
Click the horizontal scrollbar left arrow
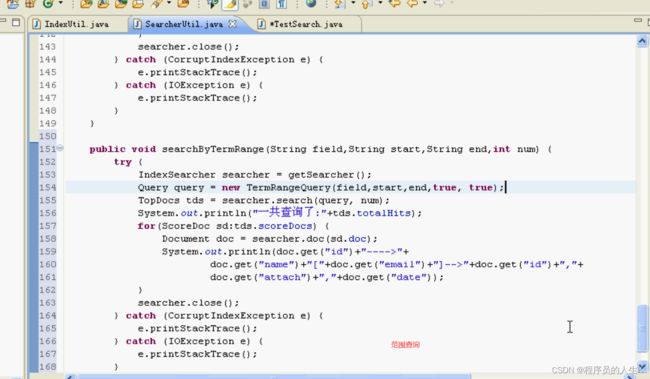70,377
